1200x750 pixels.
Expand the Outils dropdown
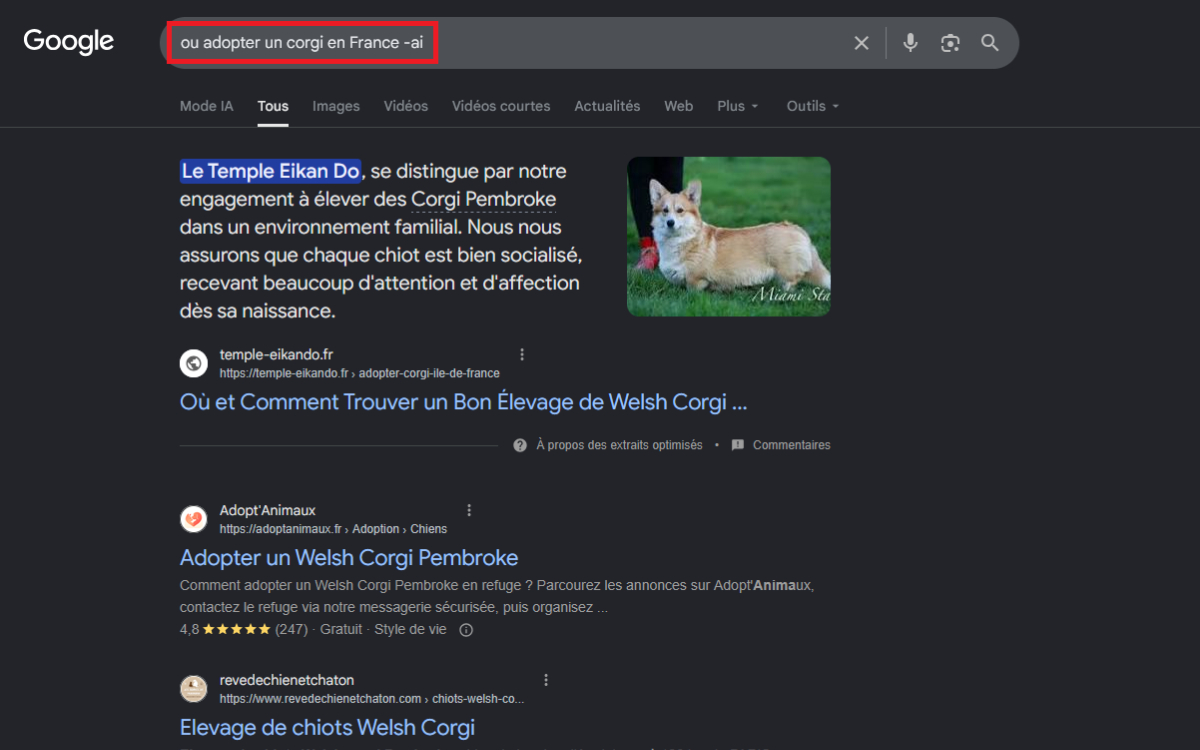[x=813, y=106]
